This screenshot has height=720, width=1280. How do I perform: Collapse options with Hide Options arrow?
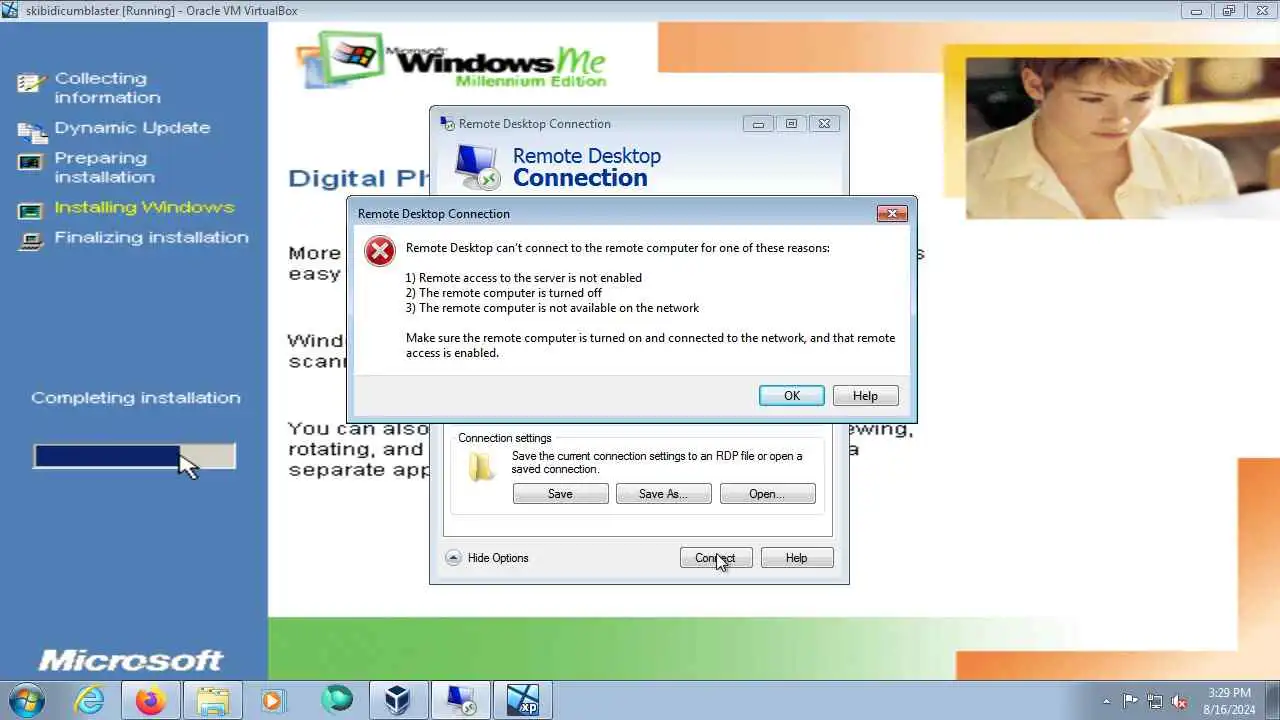click(454, 558)
